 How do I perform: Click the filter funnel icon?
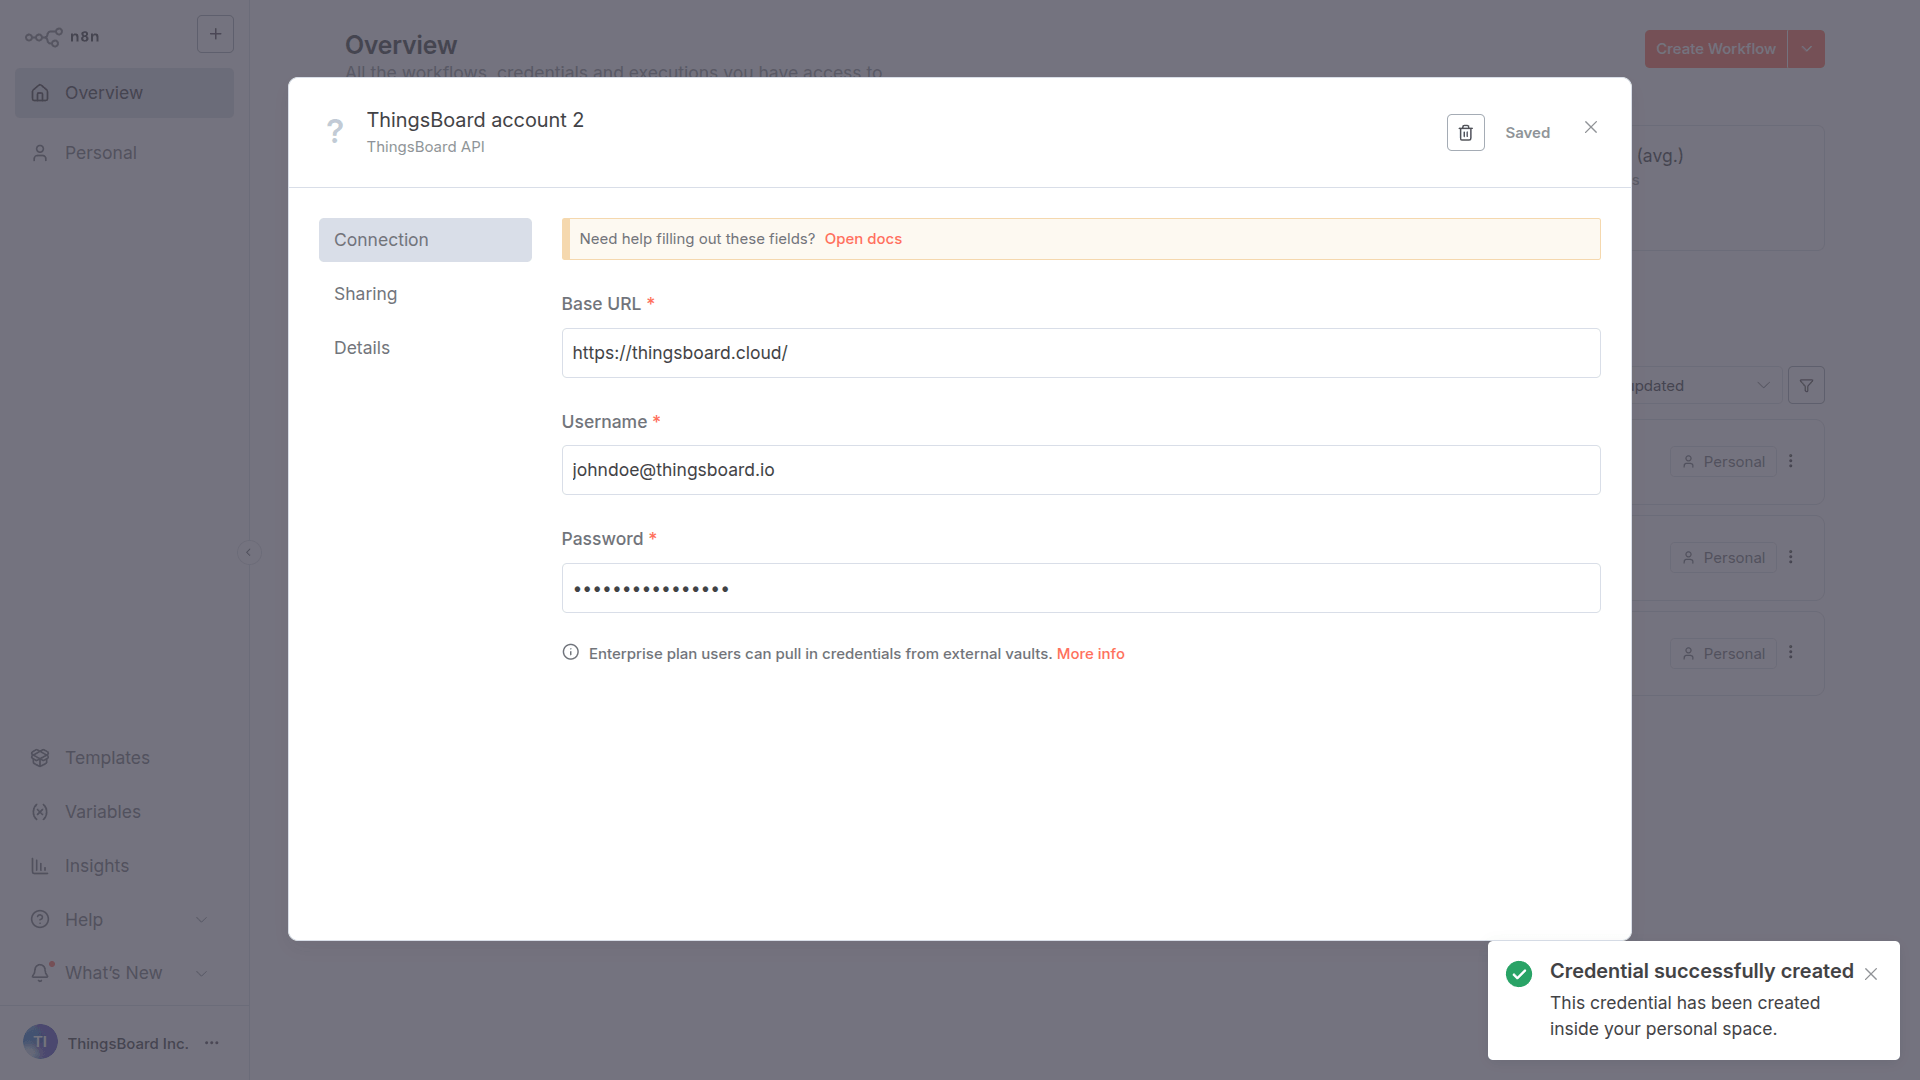click(1806, 385)
